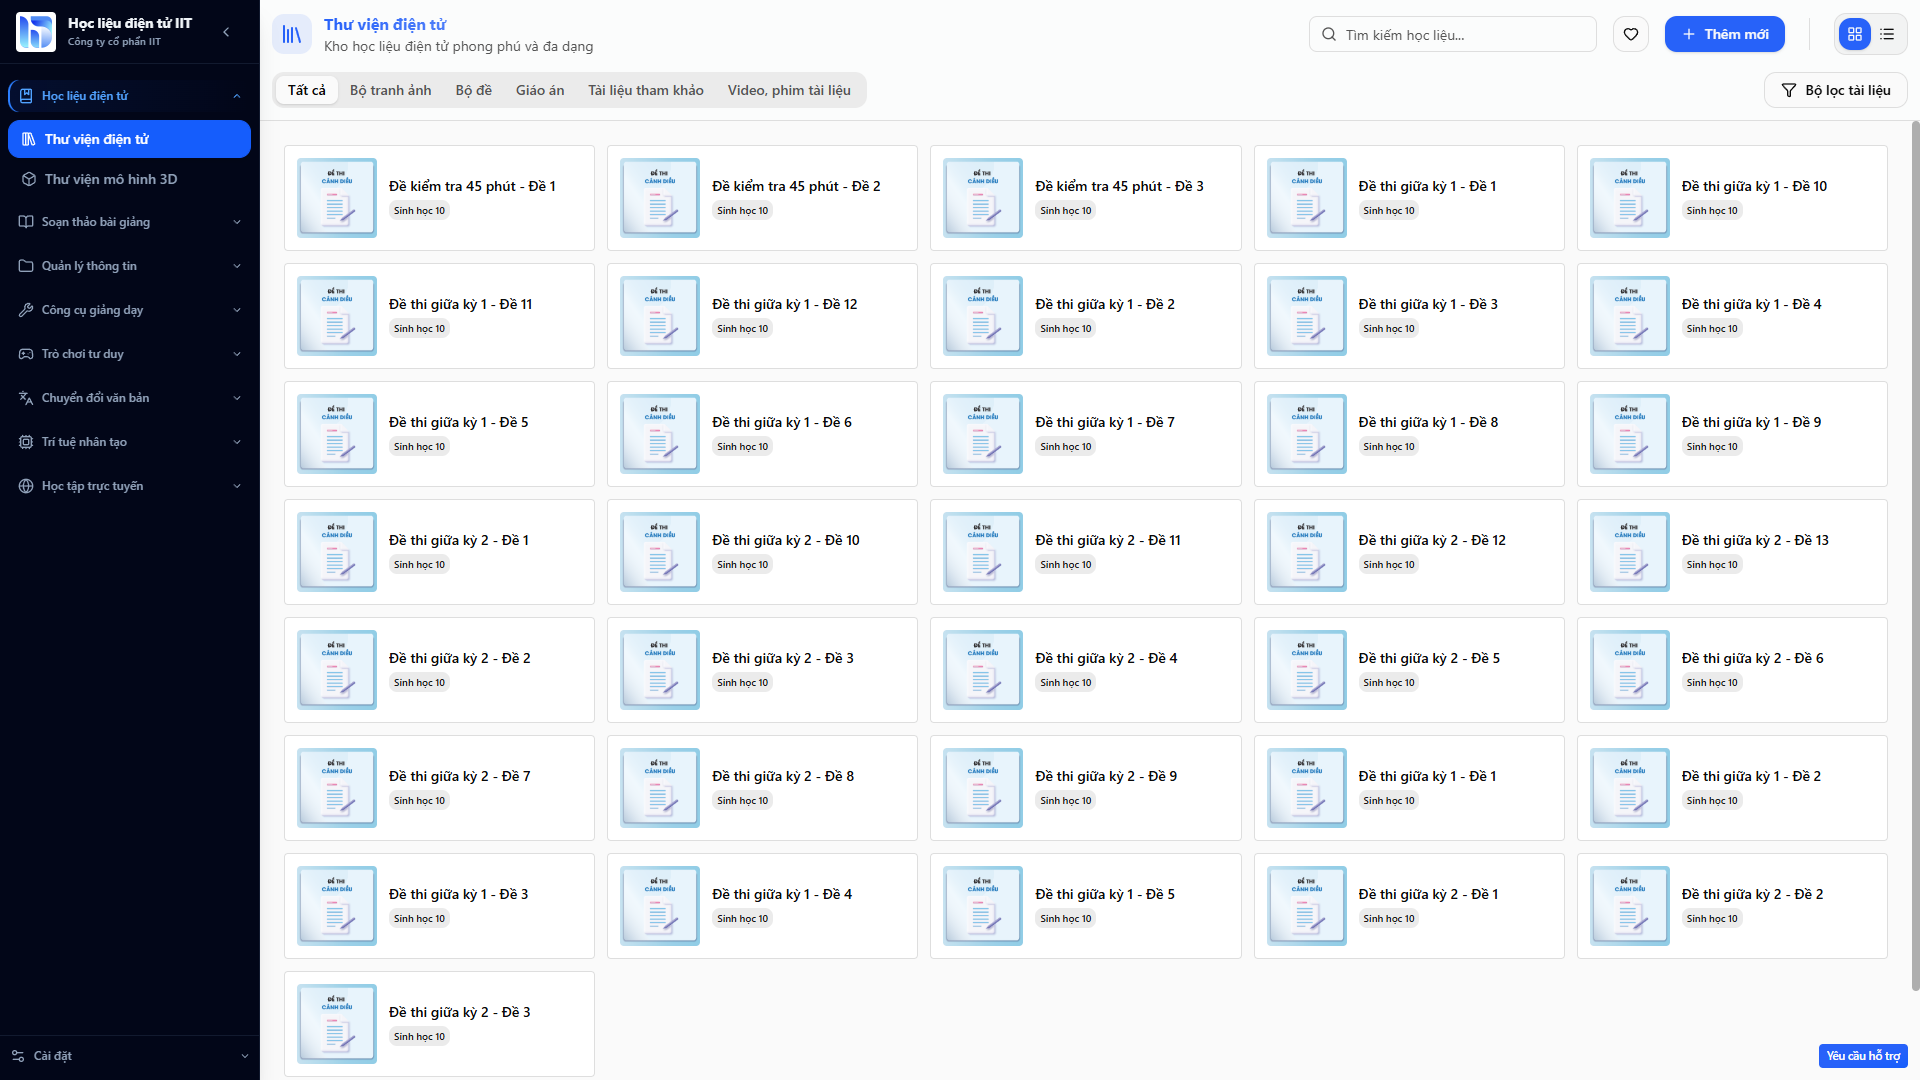
Task: Select Video, phim tài liệu tab
Action: 788,90
